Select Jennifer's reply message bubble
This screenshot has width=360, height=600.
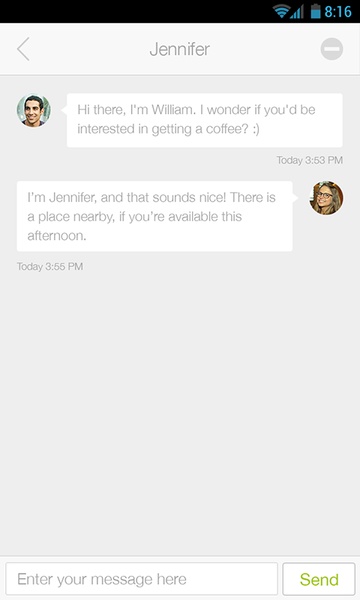coord(155,216)
